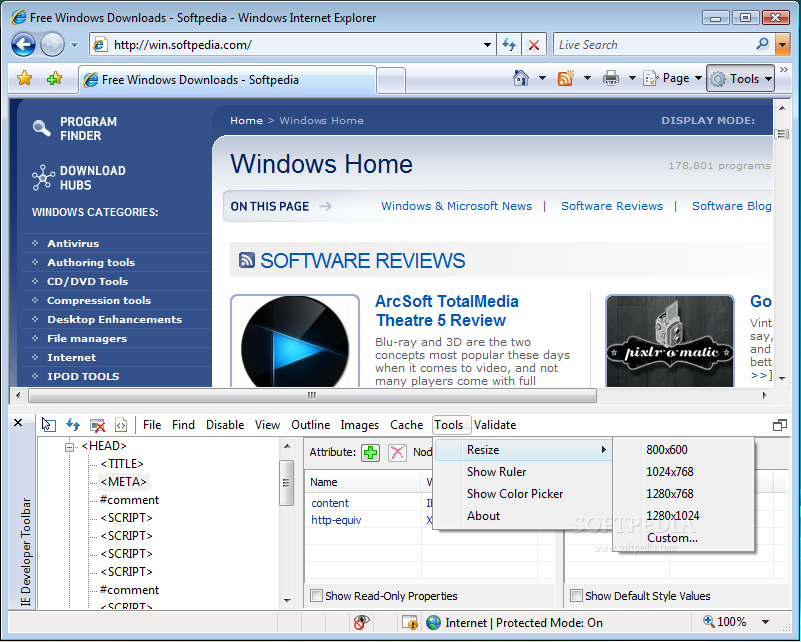Open the Developer Toolbar View menu
Viewport: 801px width, 642px height.
[x=267, y=424]
